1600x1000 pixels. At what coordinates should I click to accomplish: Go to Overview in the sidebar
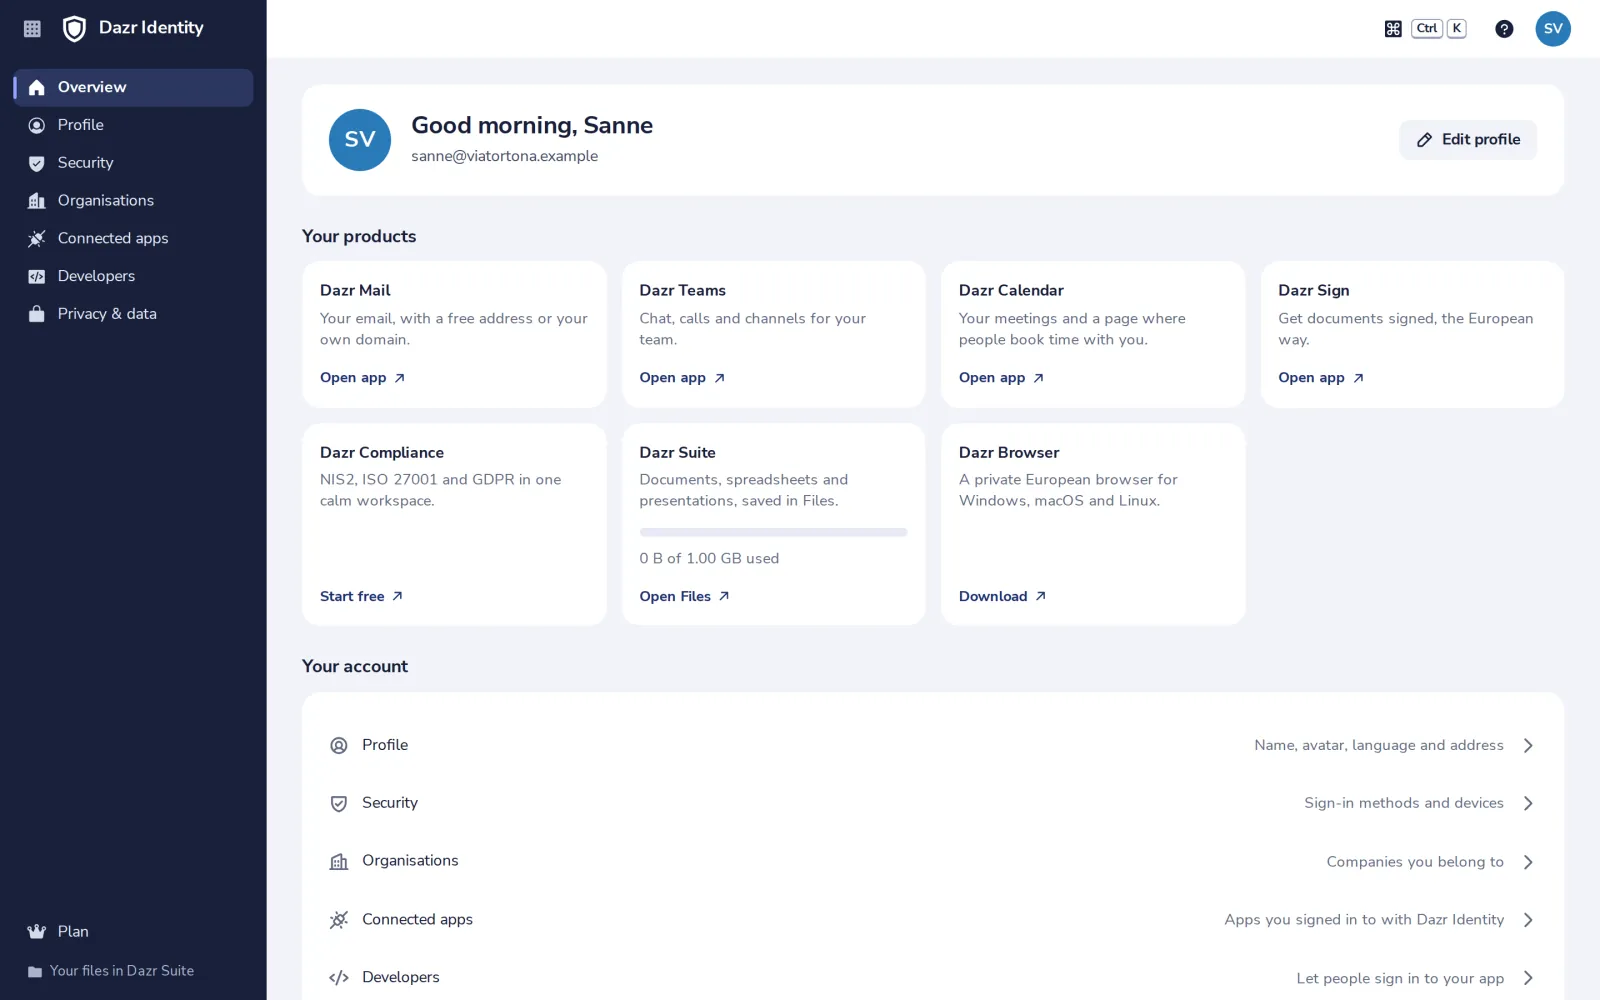[x=133, y=88]
